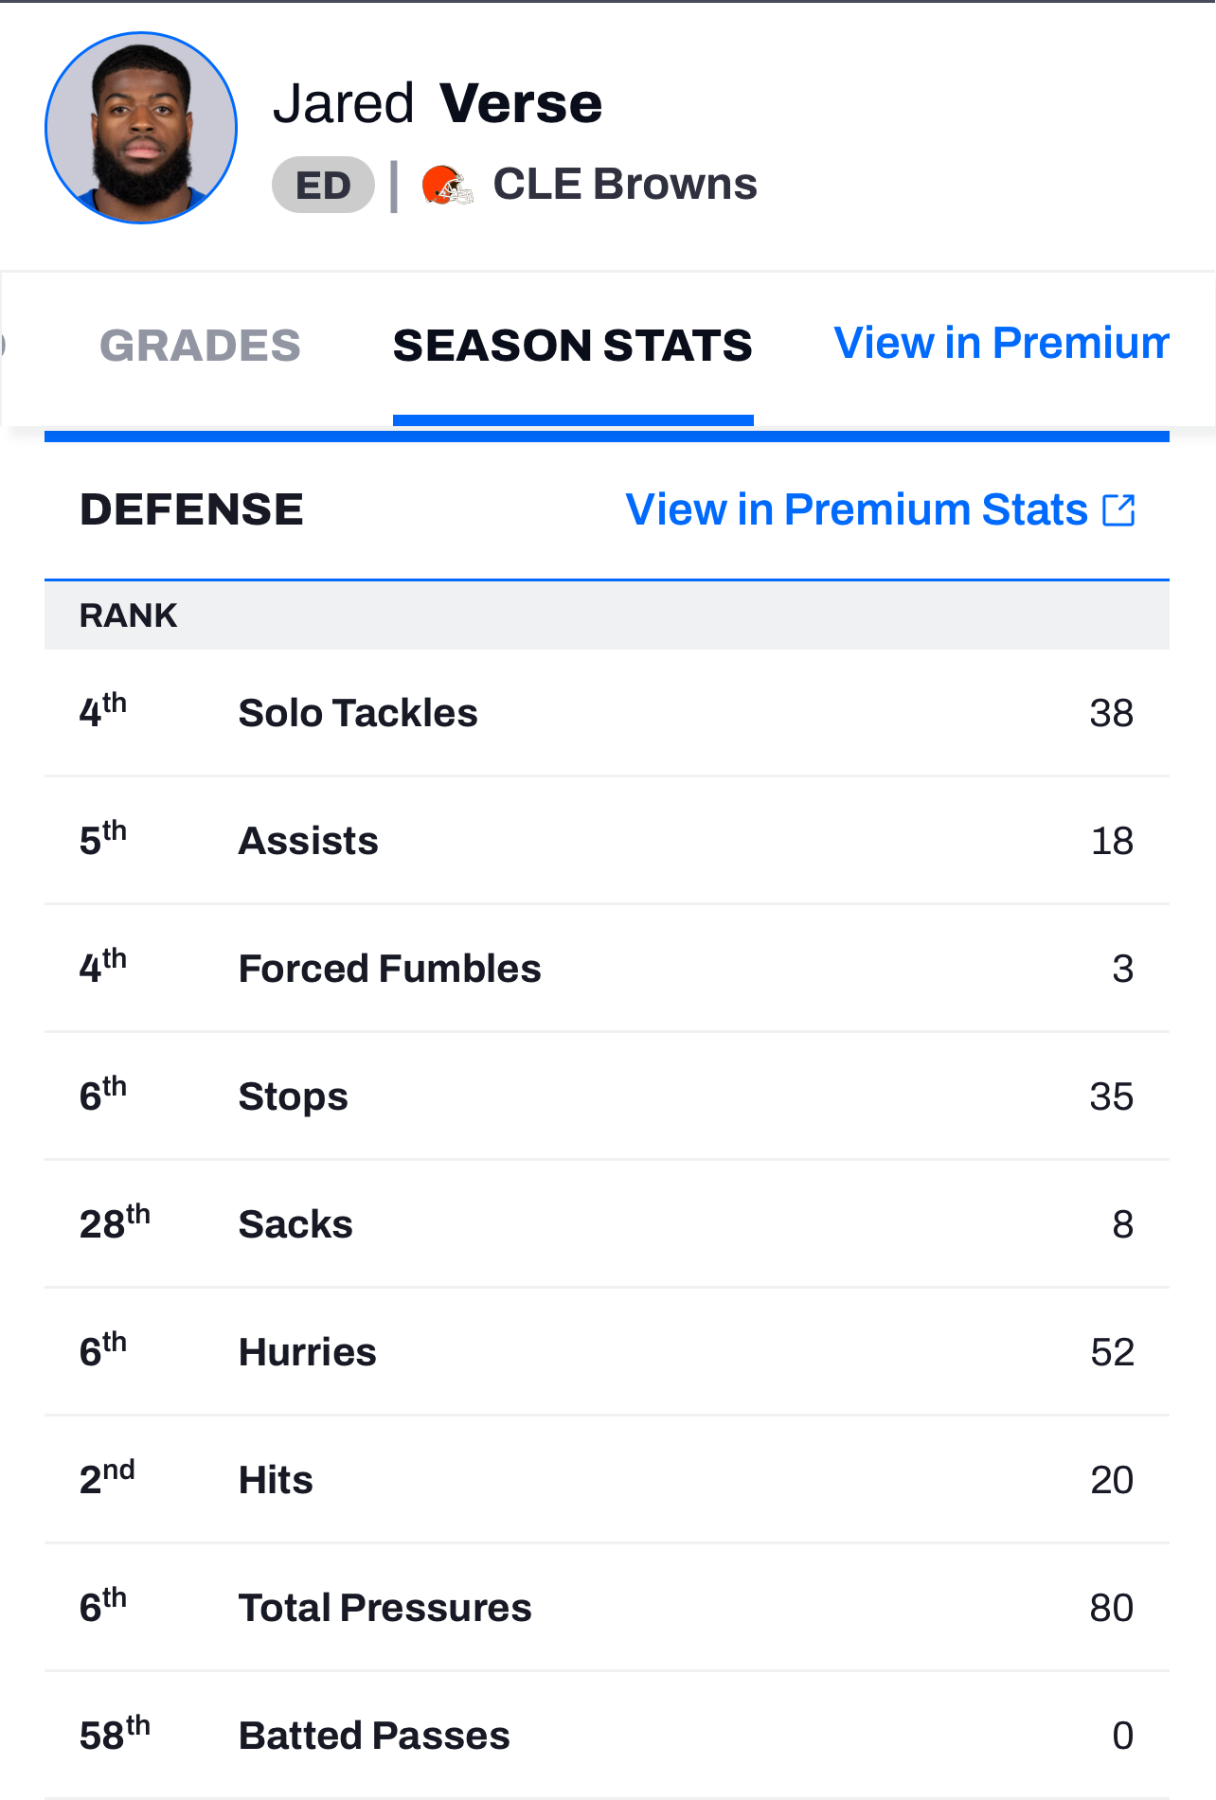Click the external link icon beside Premium Stats
The height and width of the screenshot is (1800, 1216).
(1118, 510)
